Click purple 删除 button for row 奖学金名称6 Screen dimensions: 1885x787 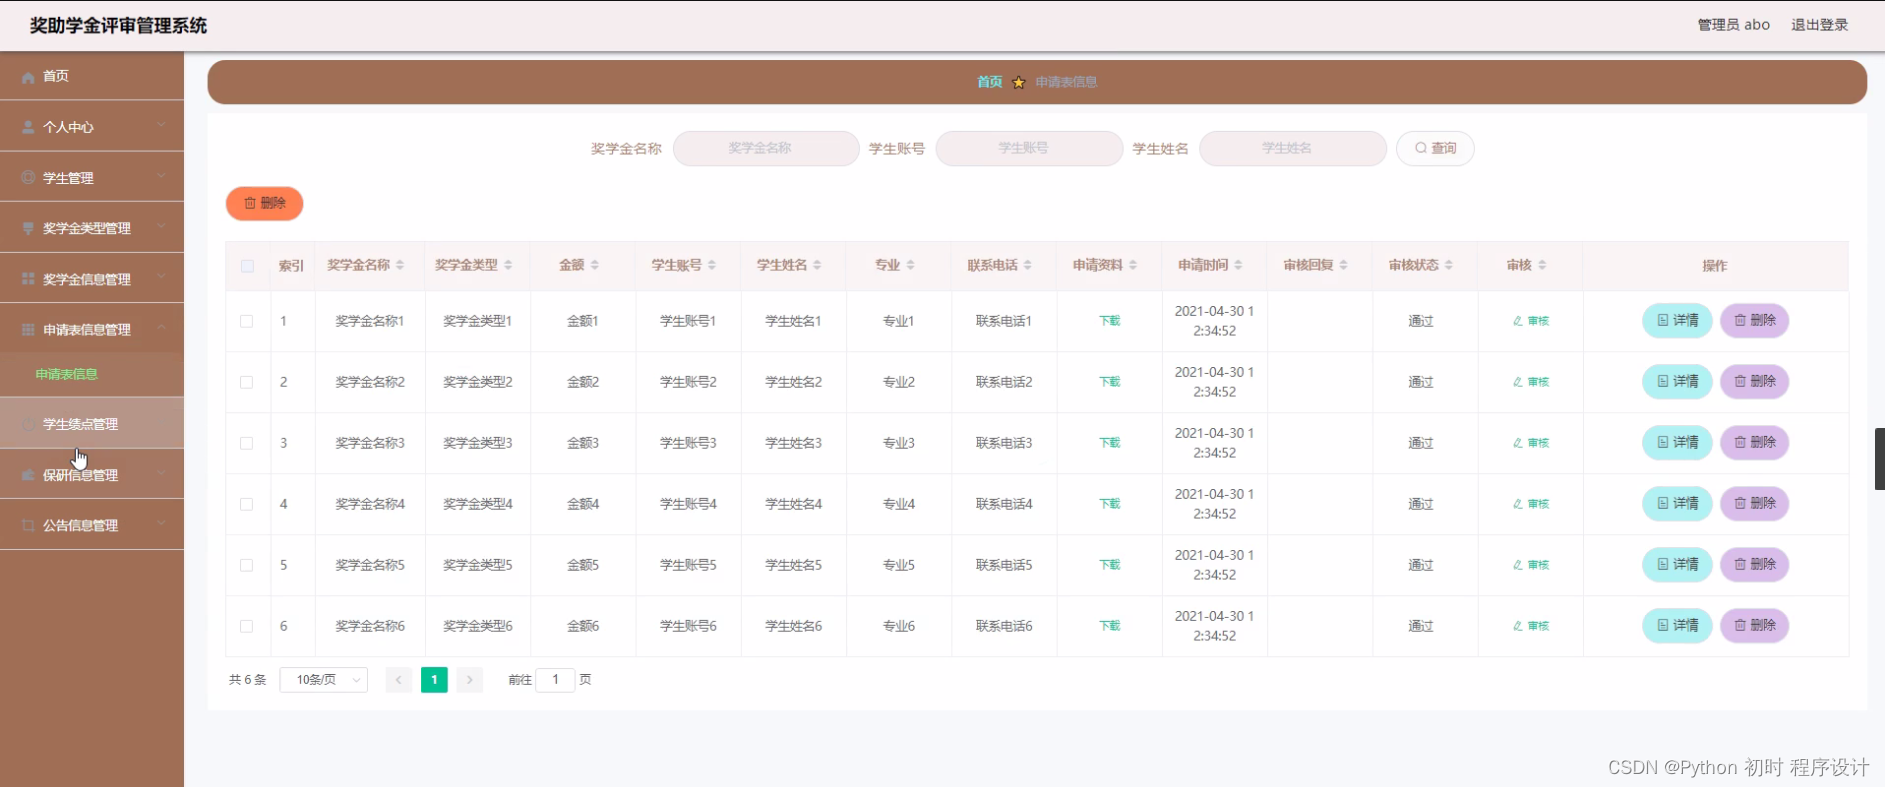coord(1754,626)
